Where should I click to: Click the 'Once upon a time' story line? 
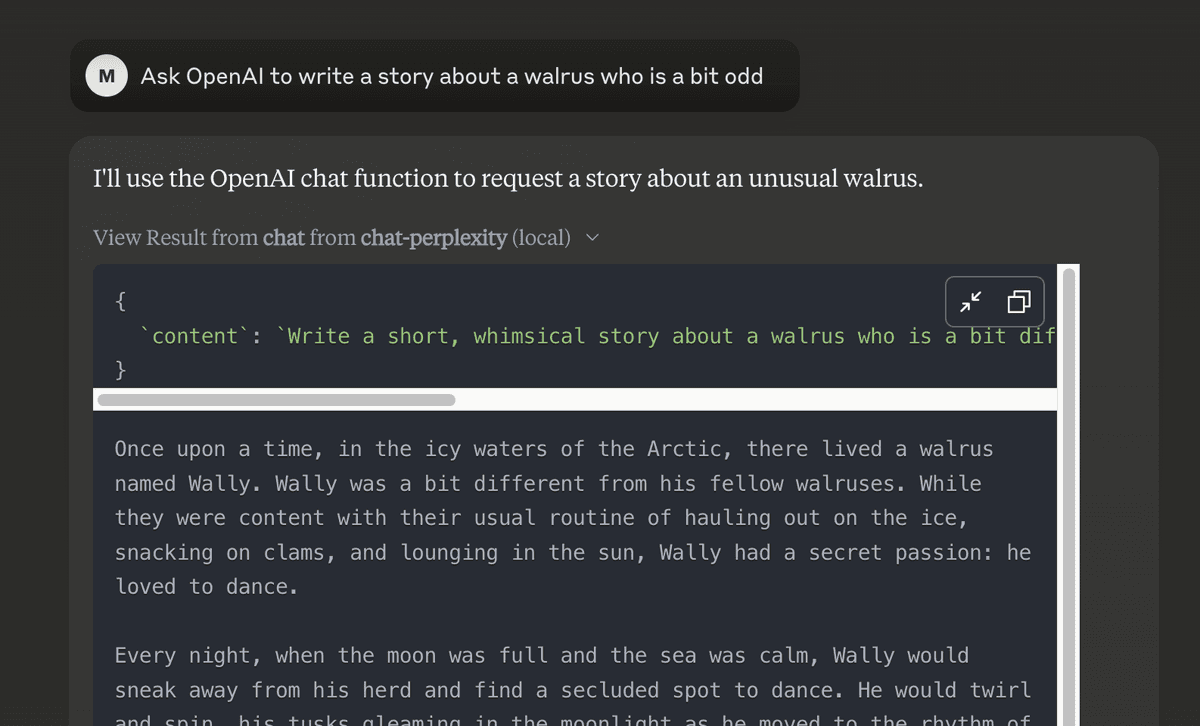point(554,449)
